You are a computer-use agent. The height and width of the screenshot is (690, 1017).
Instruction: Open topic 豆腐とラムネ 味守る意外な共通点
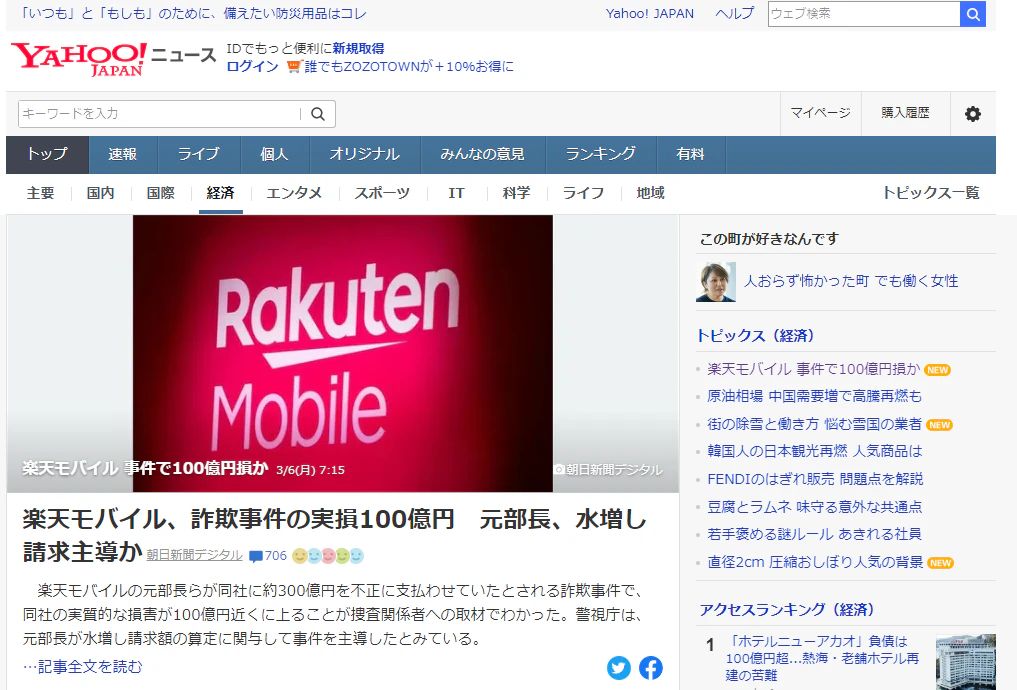(x=814, y=507)
